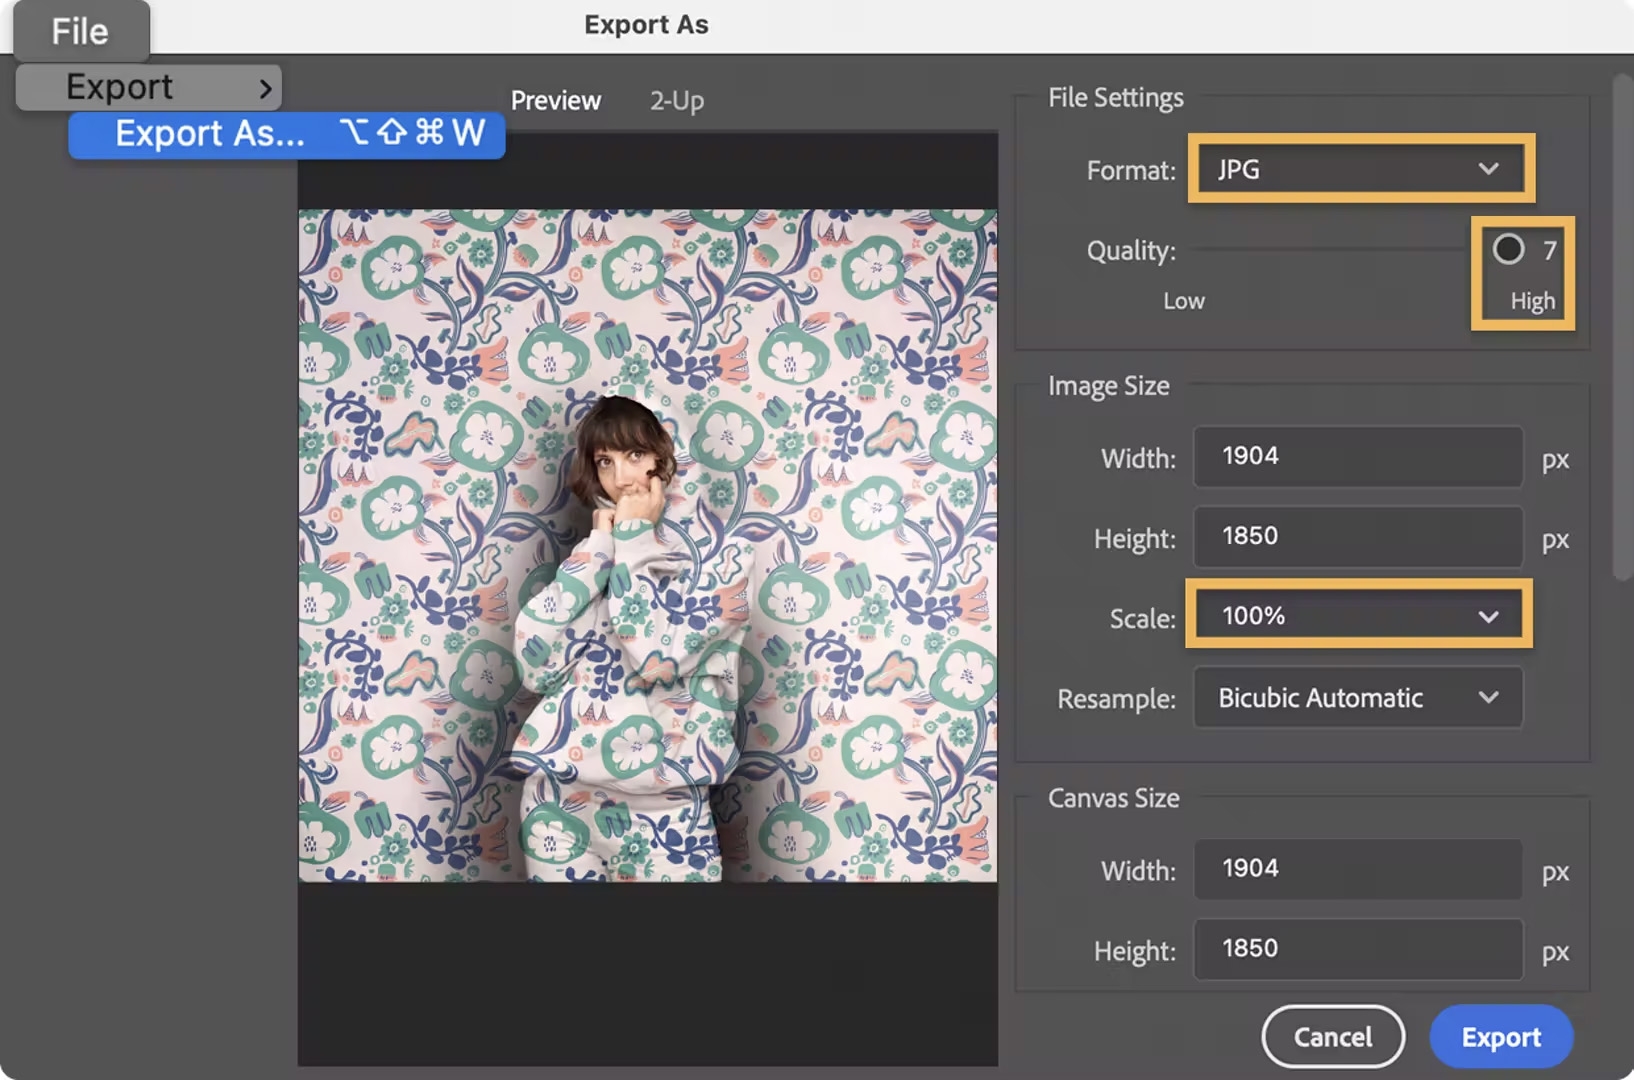Select the Preview tab

(x=555, y=100)
